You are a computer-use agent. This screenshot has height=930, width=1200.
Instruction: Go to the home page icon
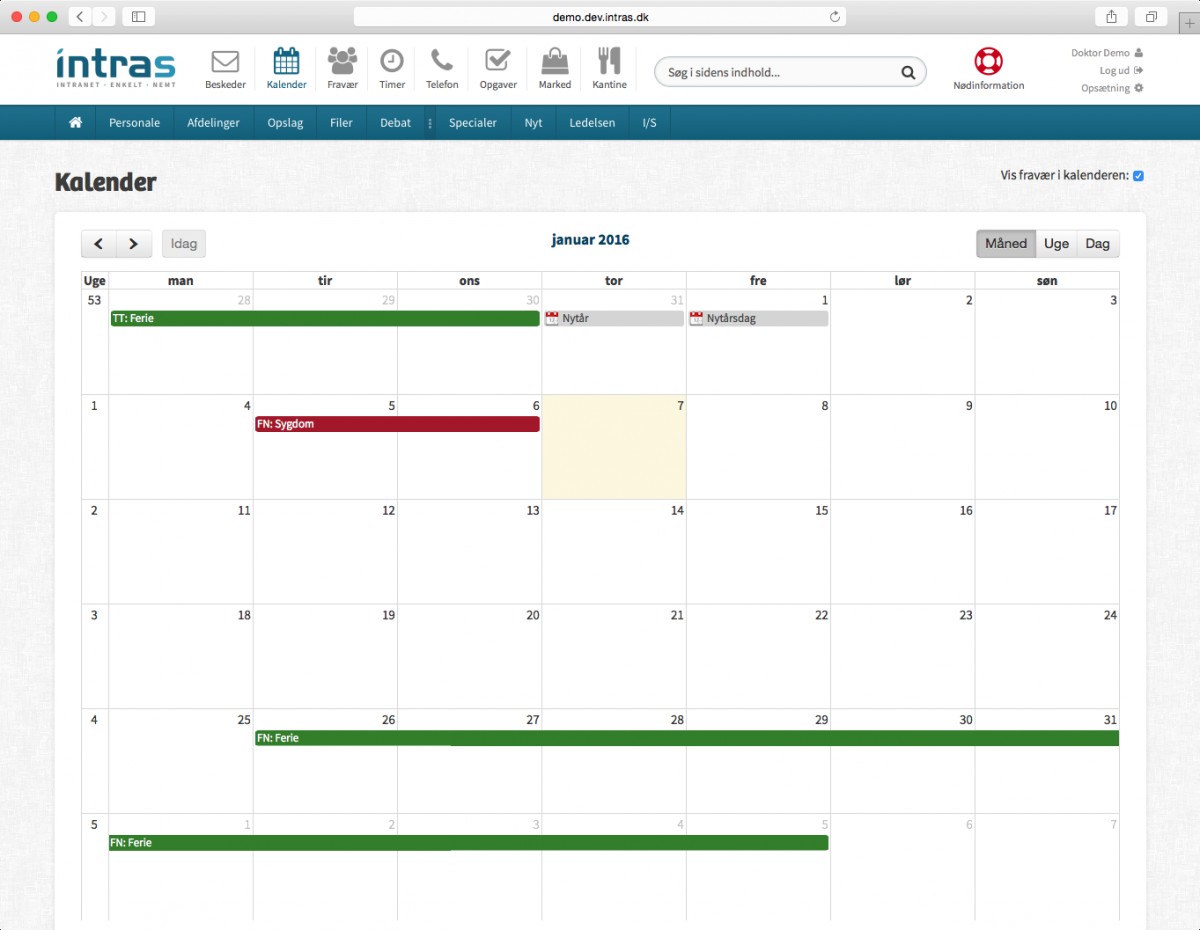75,123
